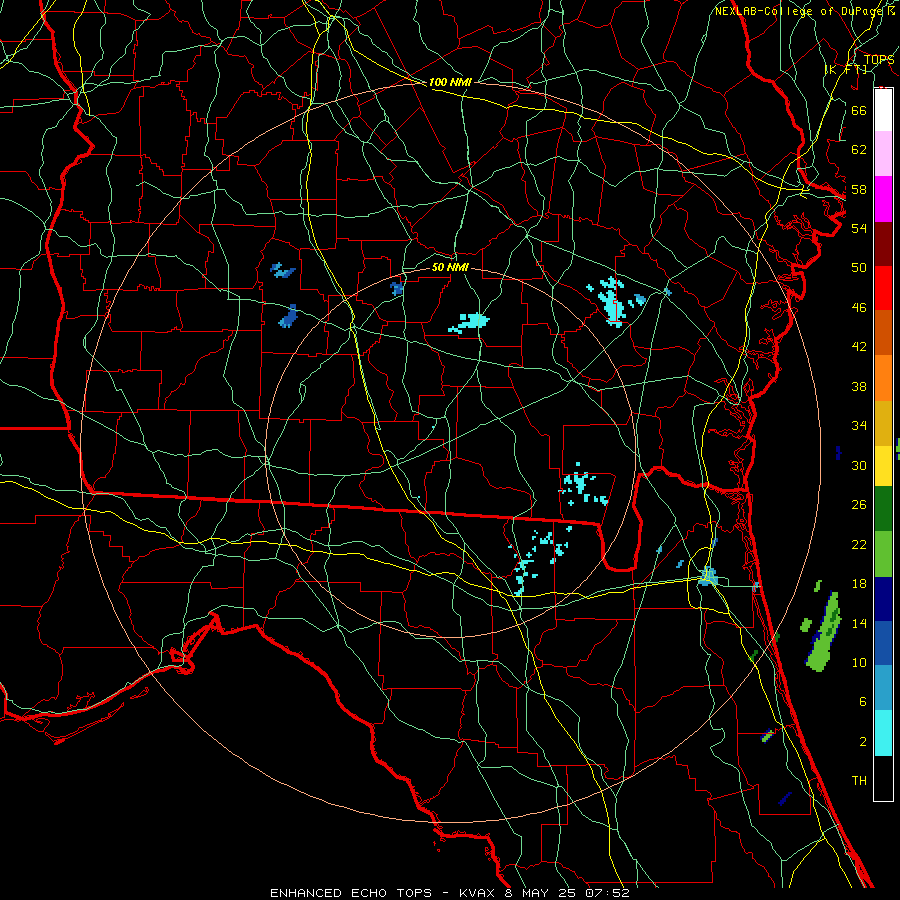900x900 pixels.
Task: Pick the navy blue legend swatch
Action: (x=883, y=599)
